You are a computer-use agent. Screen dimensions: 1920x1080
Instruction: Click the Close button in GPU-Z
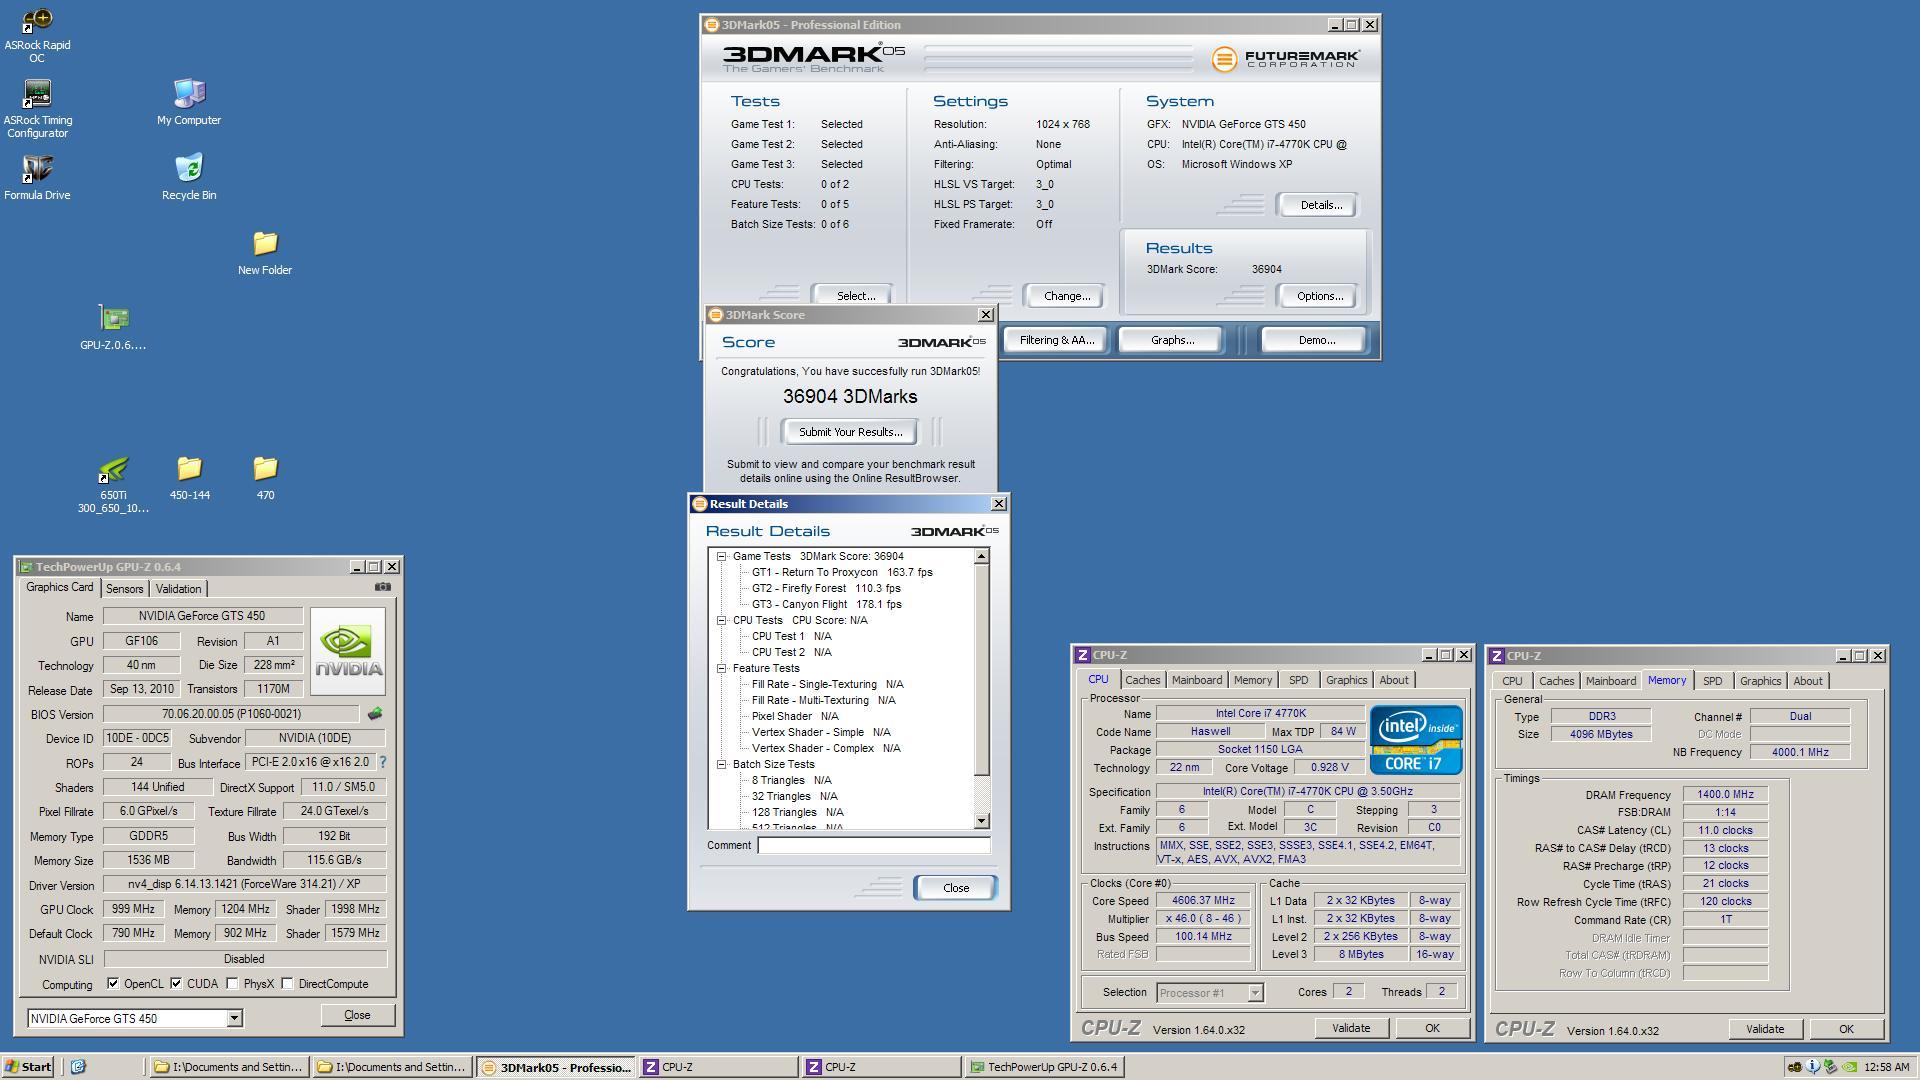pos(357,1015)
